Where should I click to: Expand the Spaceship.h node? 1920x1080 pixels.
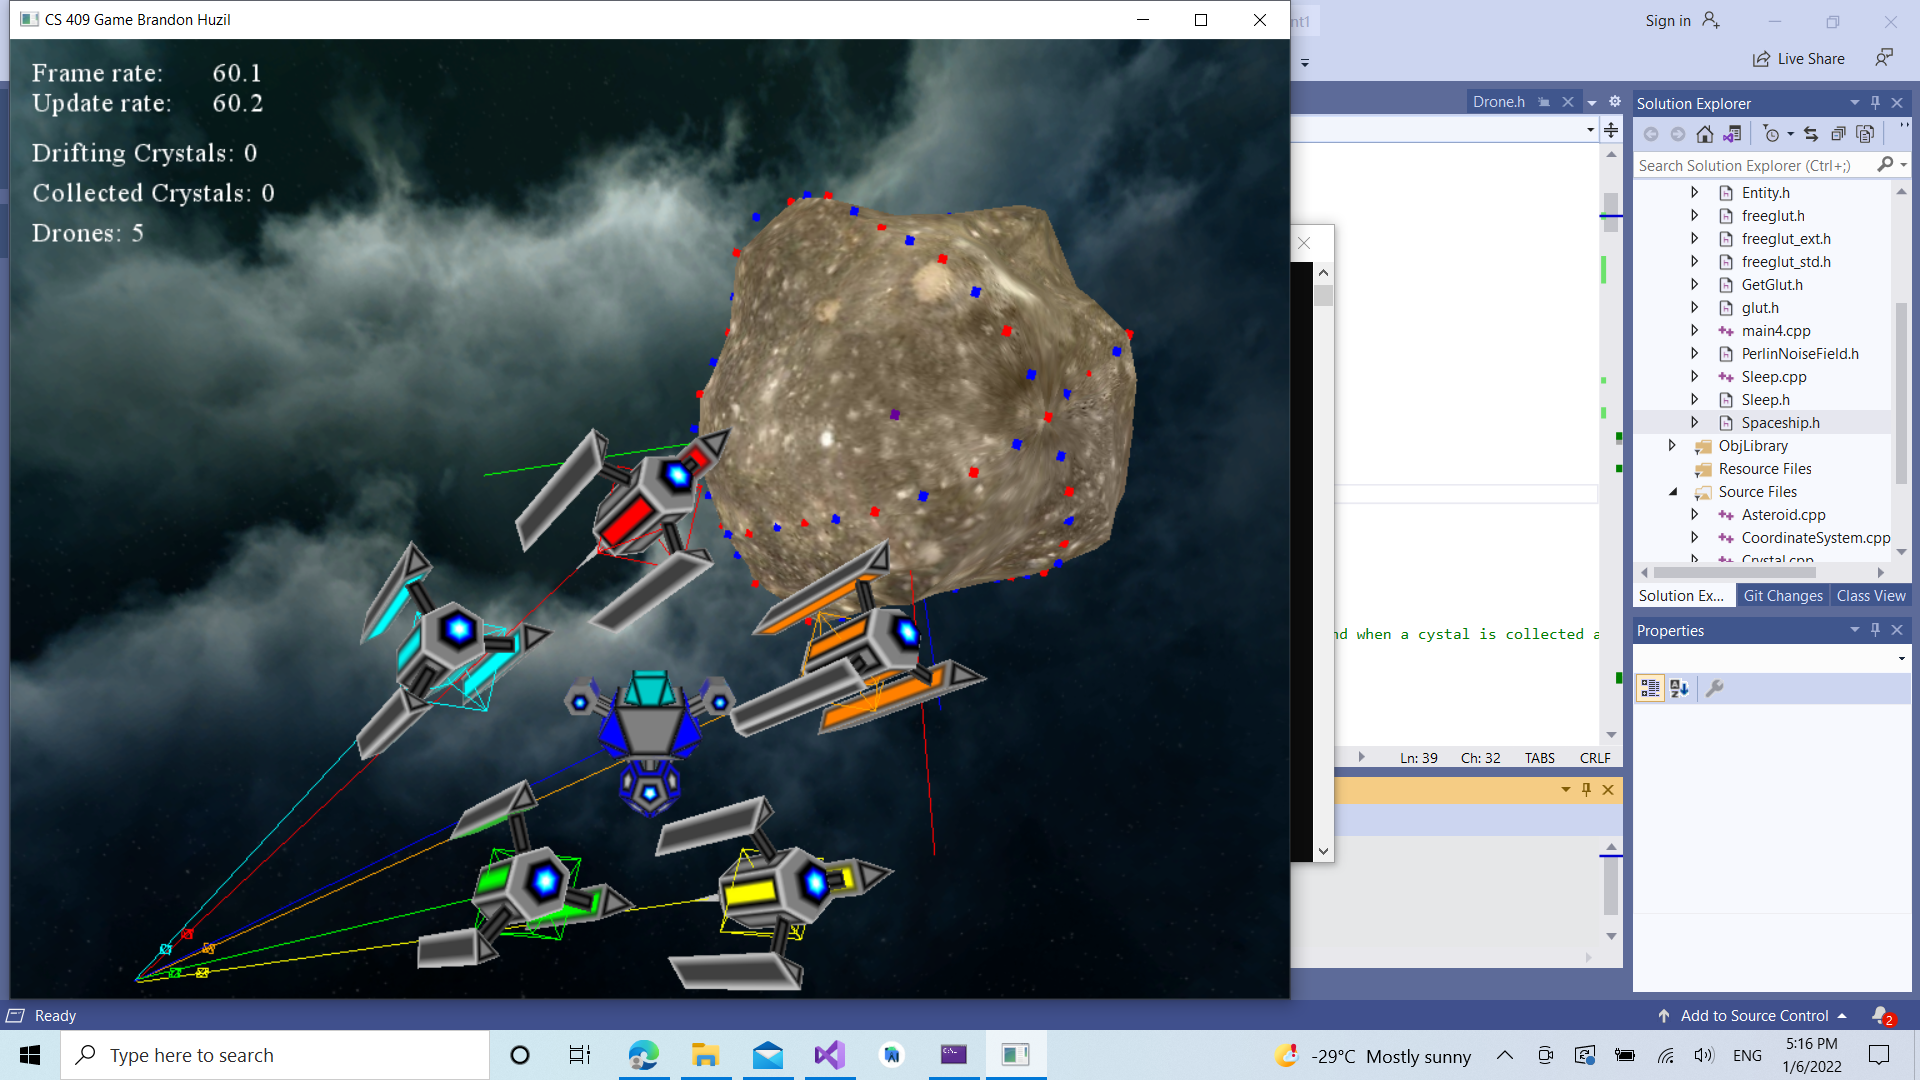[1695, 422]
